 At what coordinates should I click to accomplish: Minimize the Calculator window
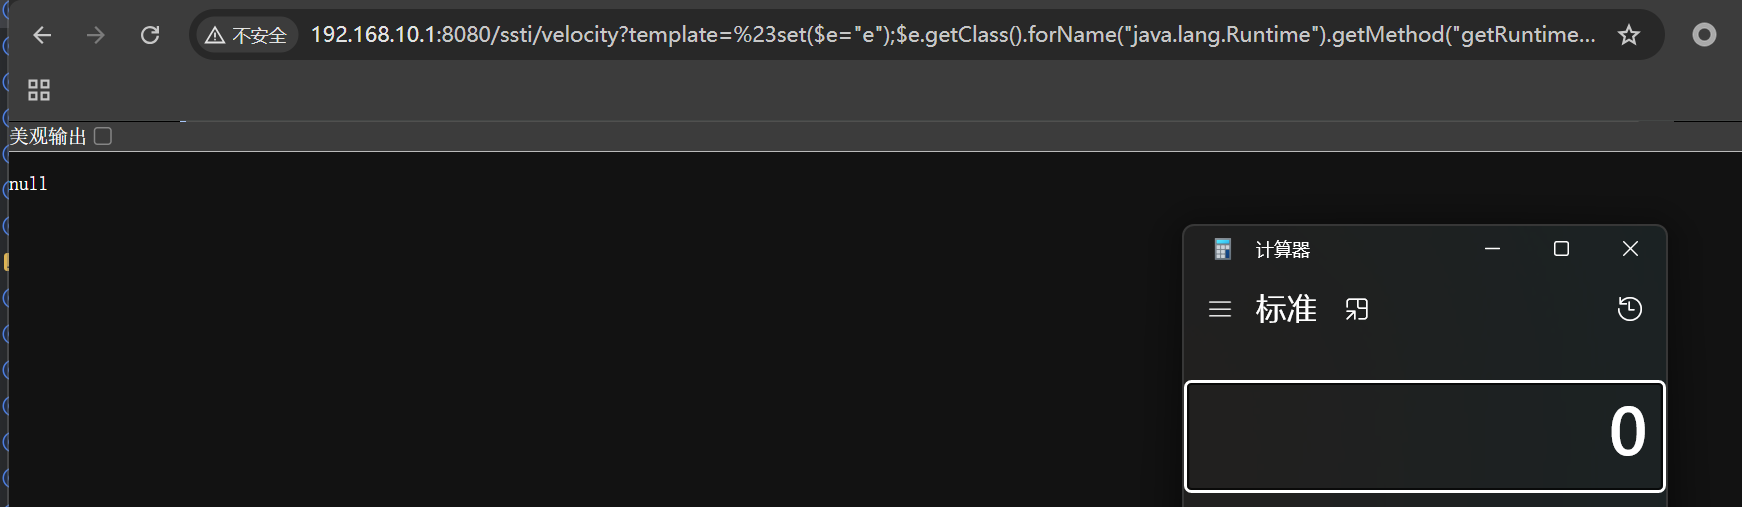point(1492,249)
